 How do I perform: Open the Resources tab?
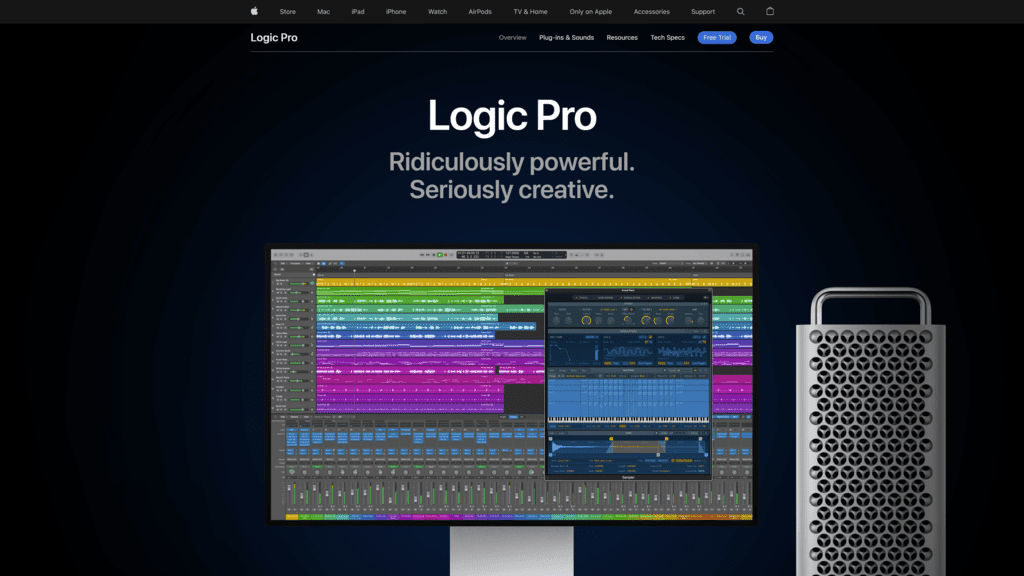(x=622, y=38)
